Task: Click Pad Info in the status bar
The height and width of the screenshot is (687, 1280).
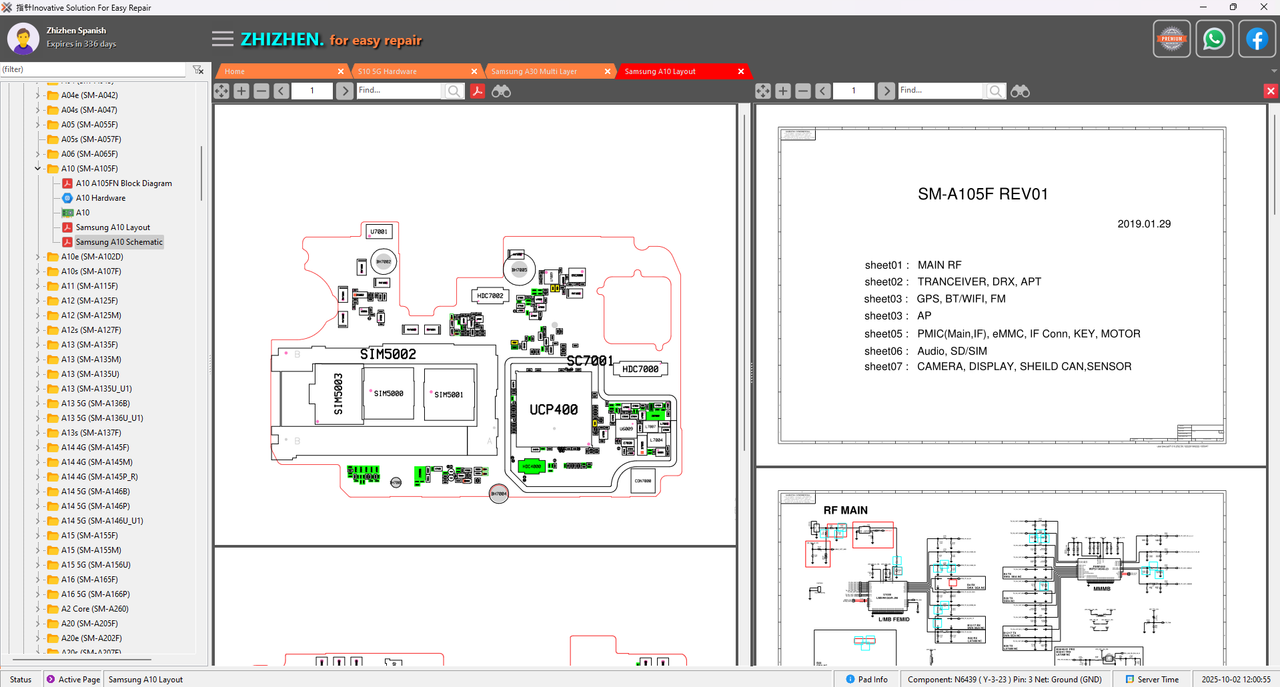Action: (866, 680)
